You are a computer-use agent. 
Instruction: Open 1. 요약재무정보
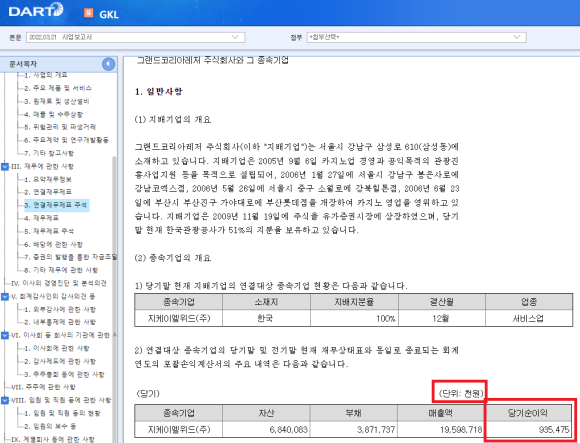click(48, 179)
